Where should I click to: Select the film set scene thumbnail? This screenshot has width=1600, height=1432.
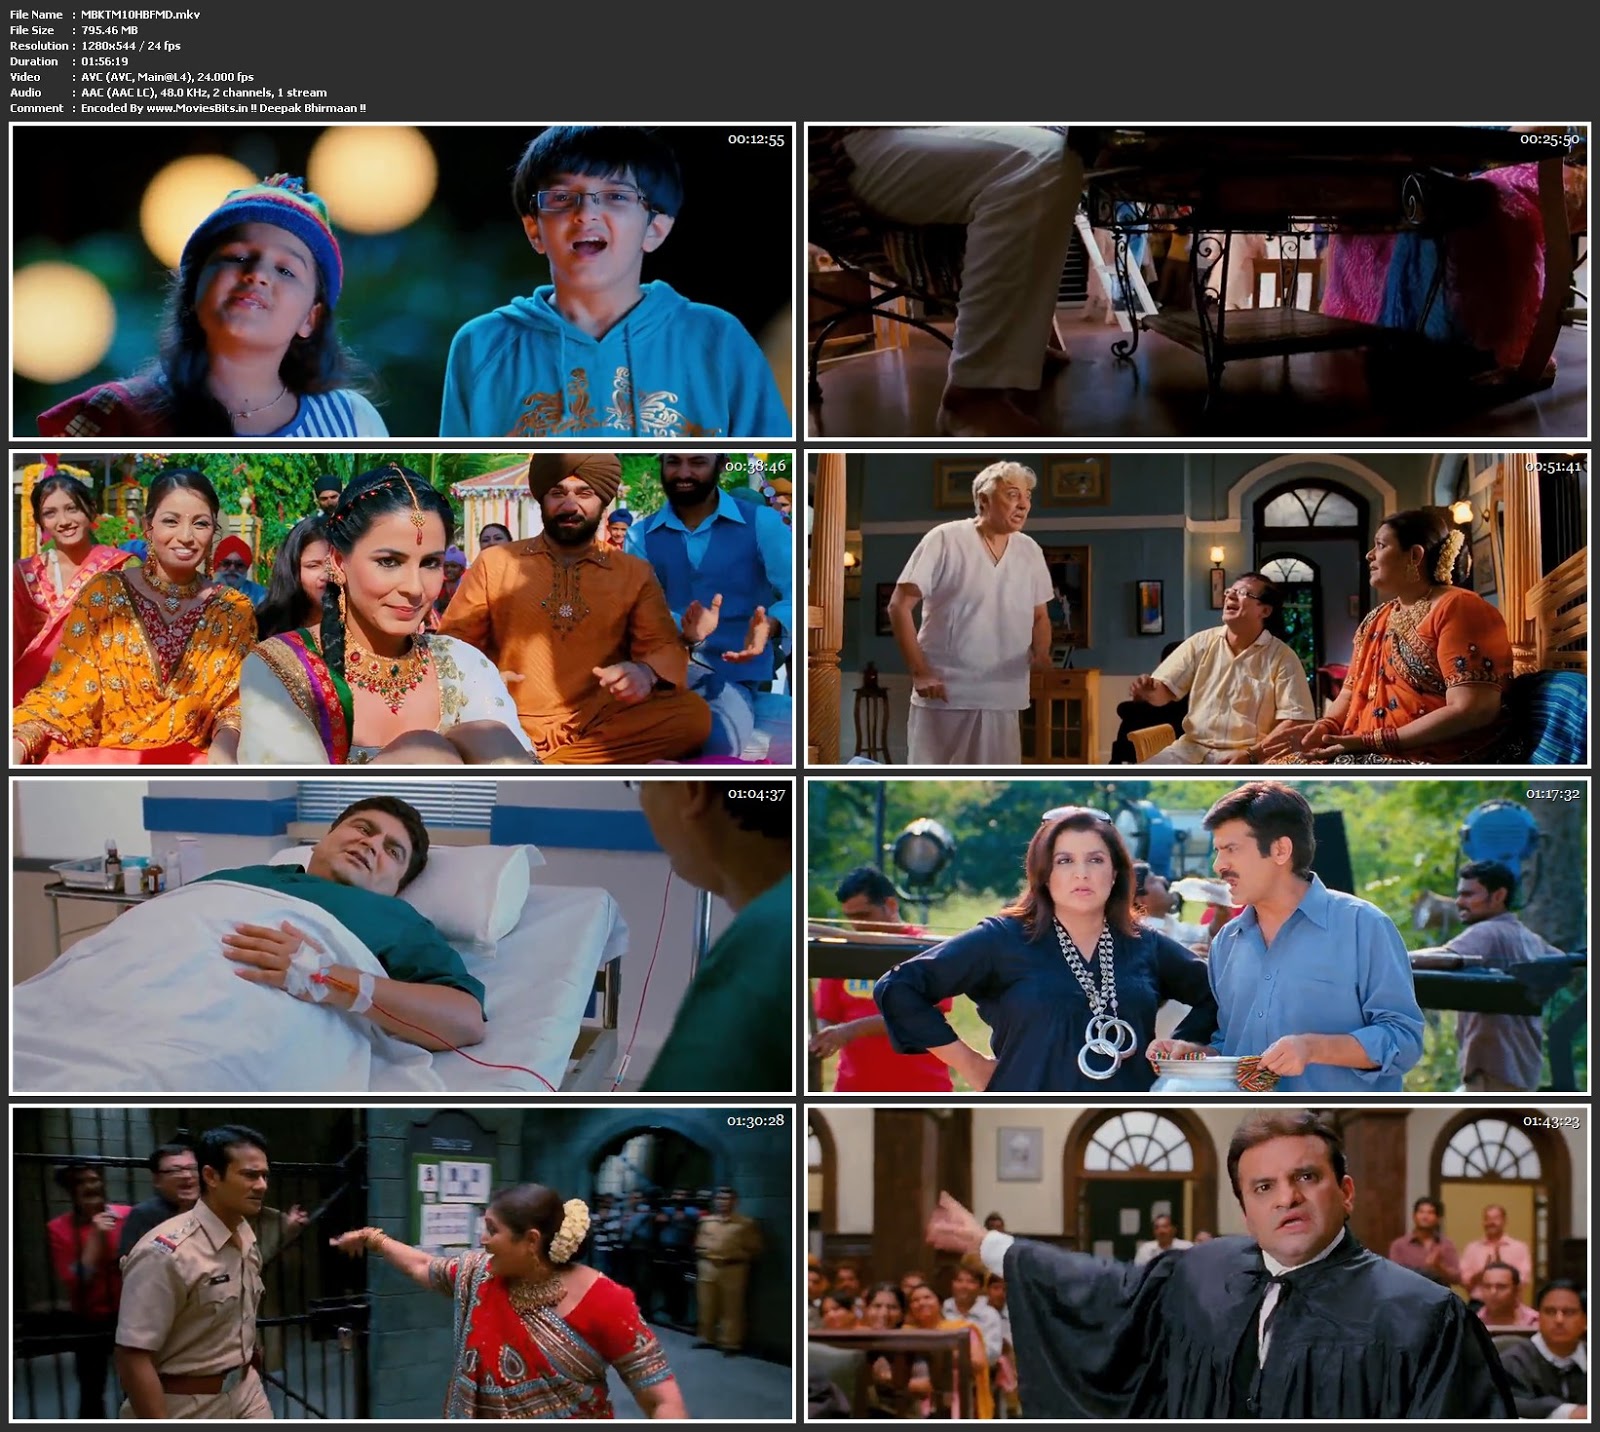tap(1197, 936)
